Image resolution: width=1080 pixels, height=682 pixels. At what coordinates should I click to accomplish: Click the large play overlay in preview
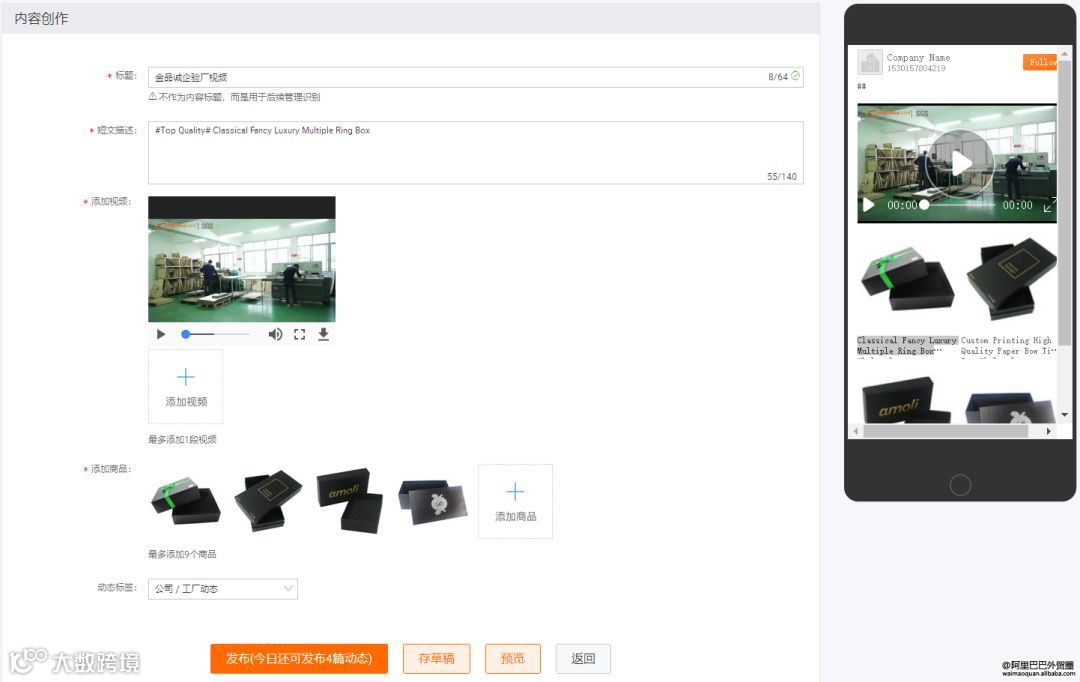[x=960, y=163]
